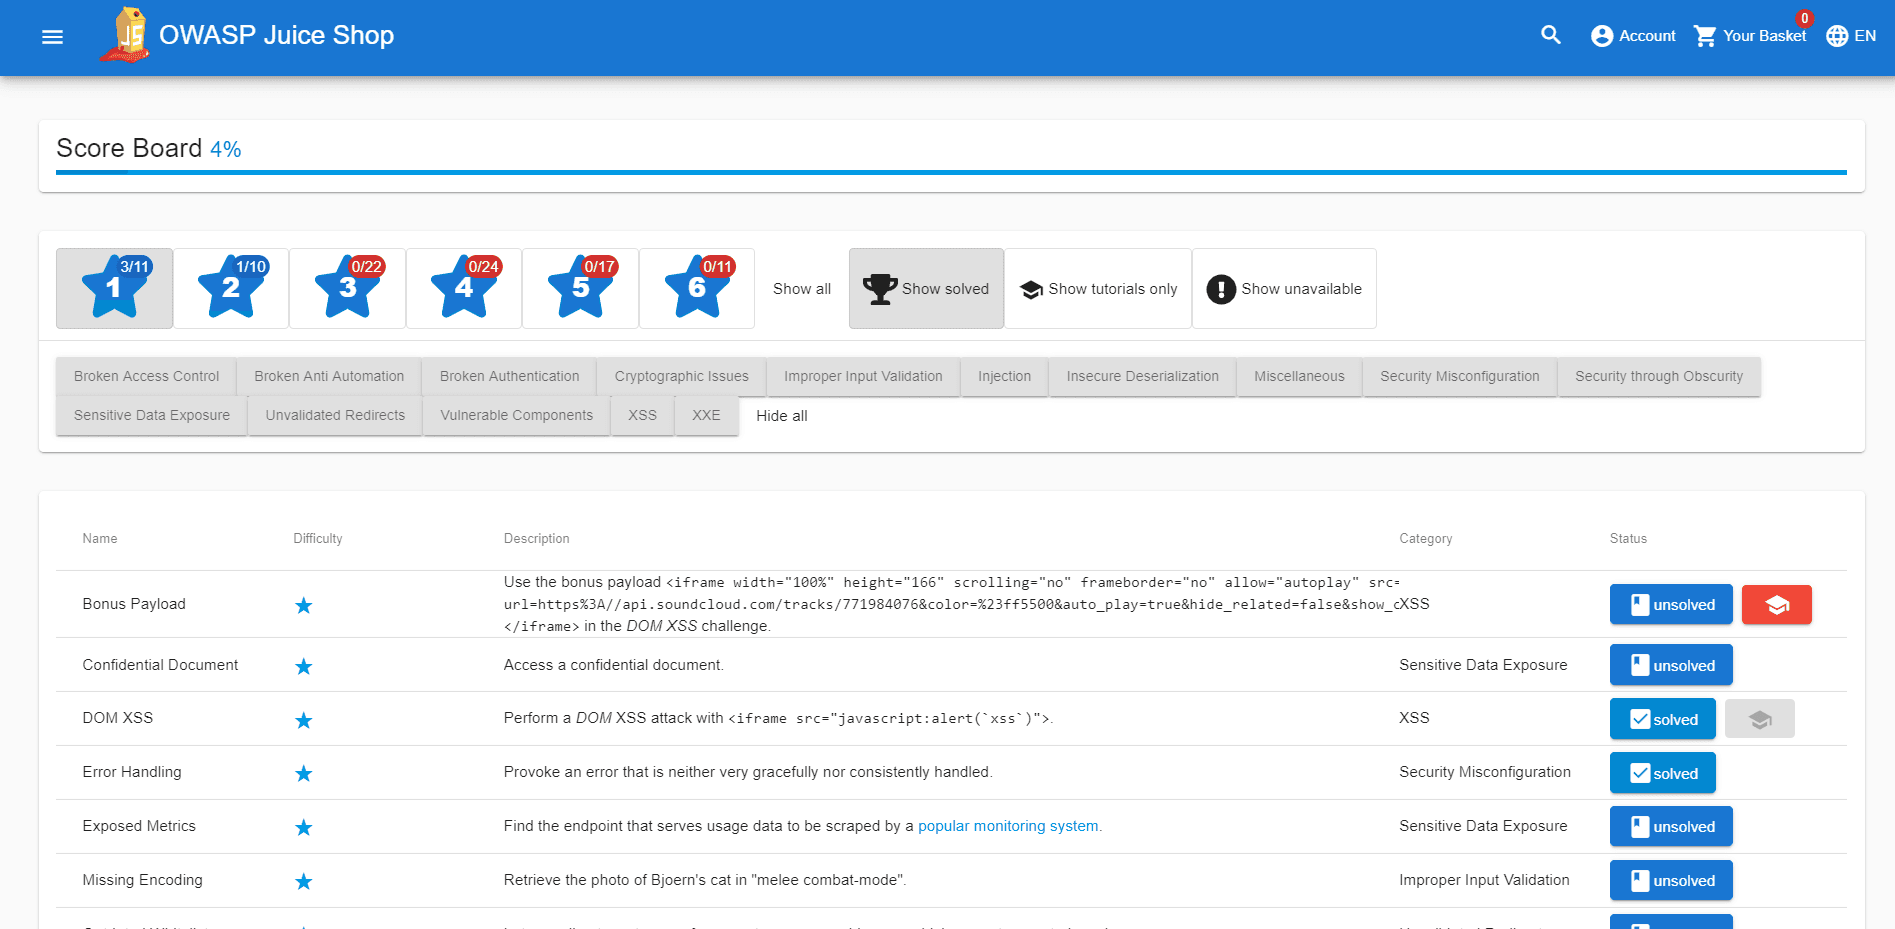Click Error Handling difficulty star
Image resolution: width=1895 pixels, height=929 pixels.
point(304,774)
